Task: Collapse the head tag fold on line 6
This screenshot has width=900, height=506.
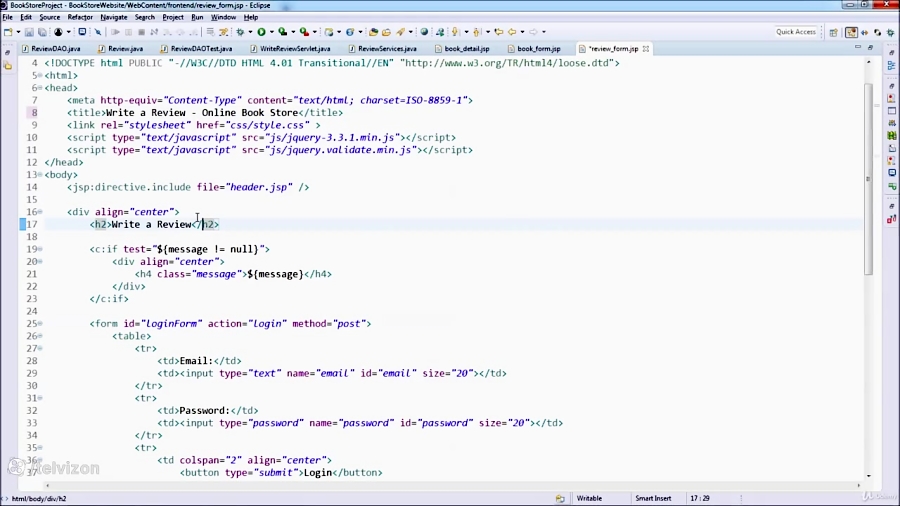Action: [40, 88]
